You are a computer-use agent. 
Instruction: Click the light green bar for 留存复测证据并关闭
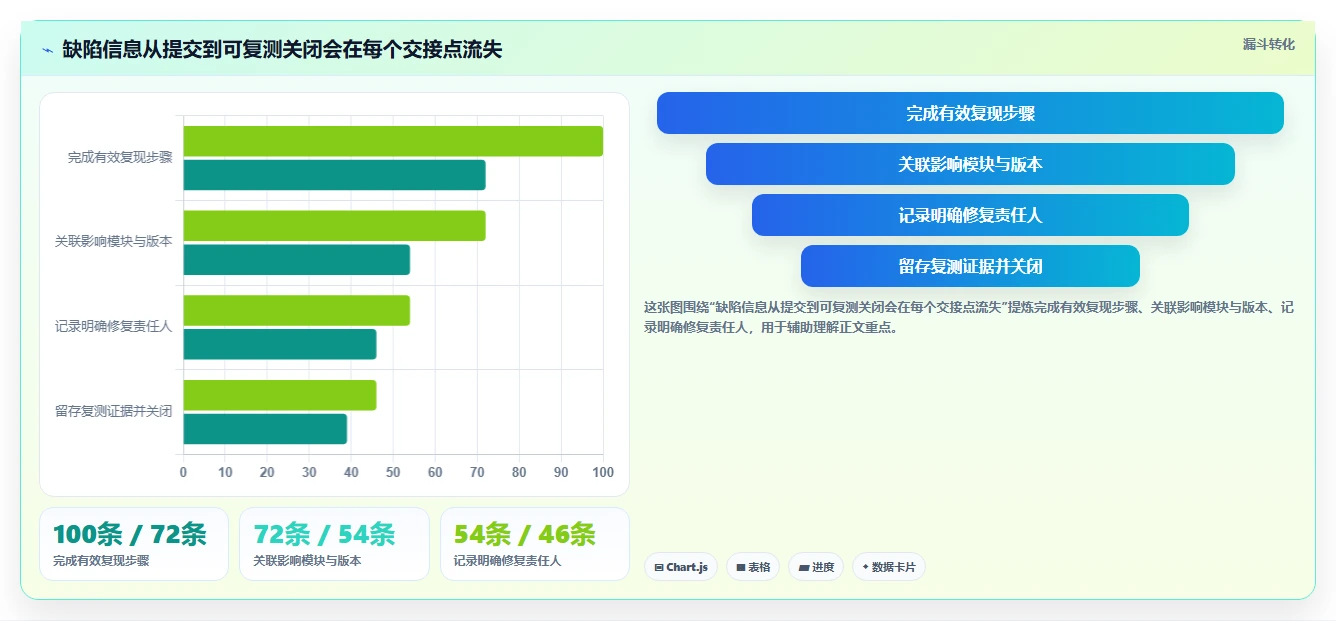click(280, 395)
